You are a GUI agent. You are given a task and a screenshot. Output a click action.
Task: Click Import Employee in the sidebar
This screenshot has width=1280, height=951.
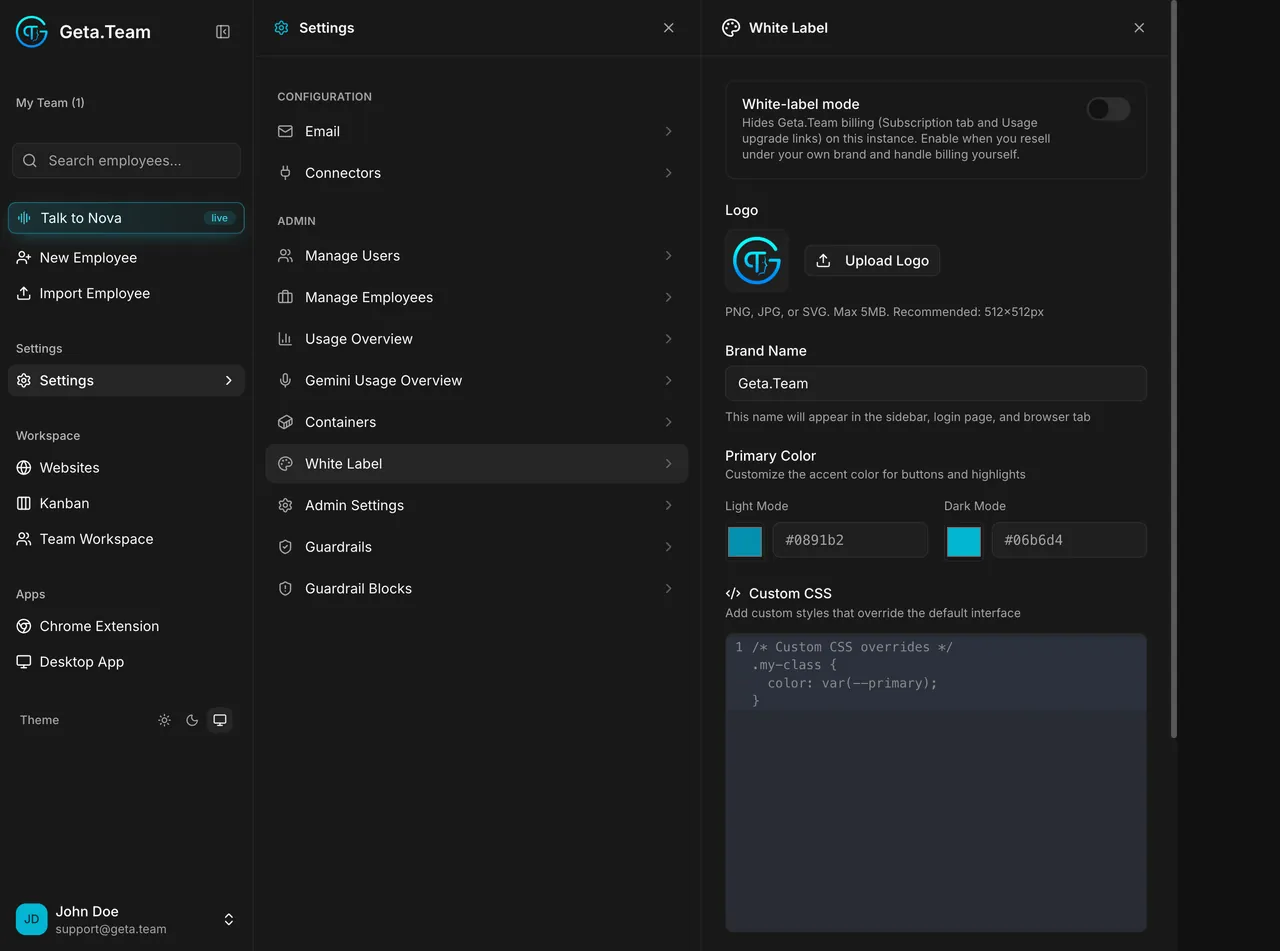tap(126, 293)
